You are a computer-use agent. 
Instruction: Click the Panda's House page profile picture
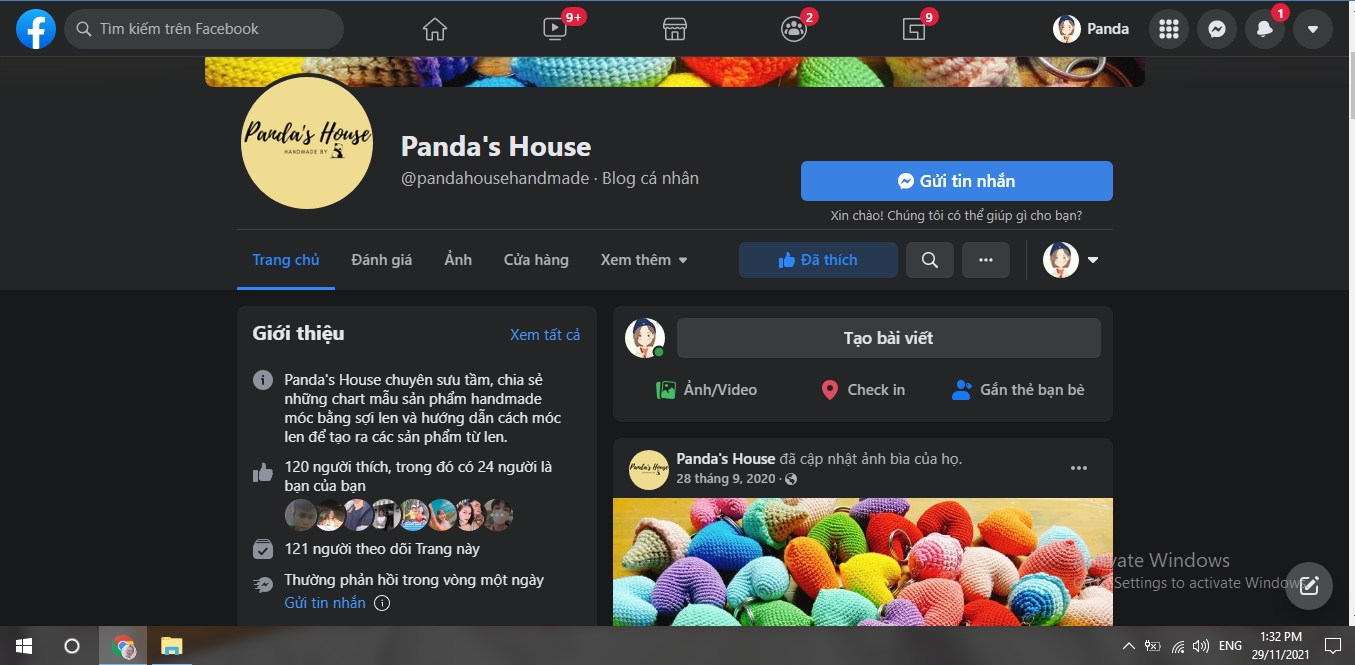(307, 142)
